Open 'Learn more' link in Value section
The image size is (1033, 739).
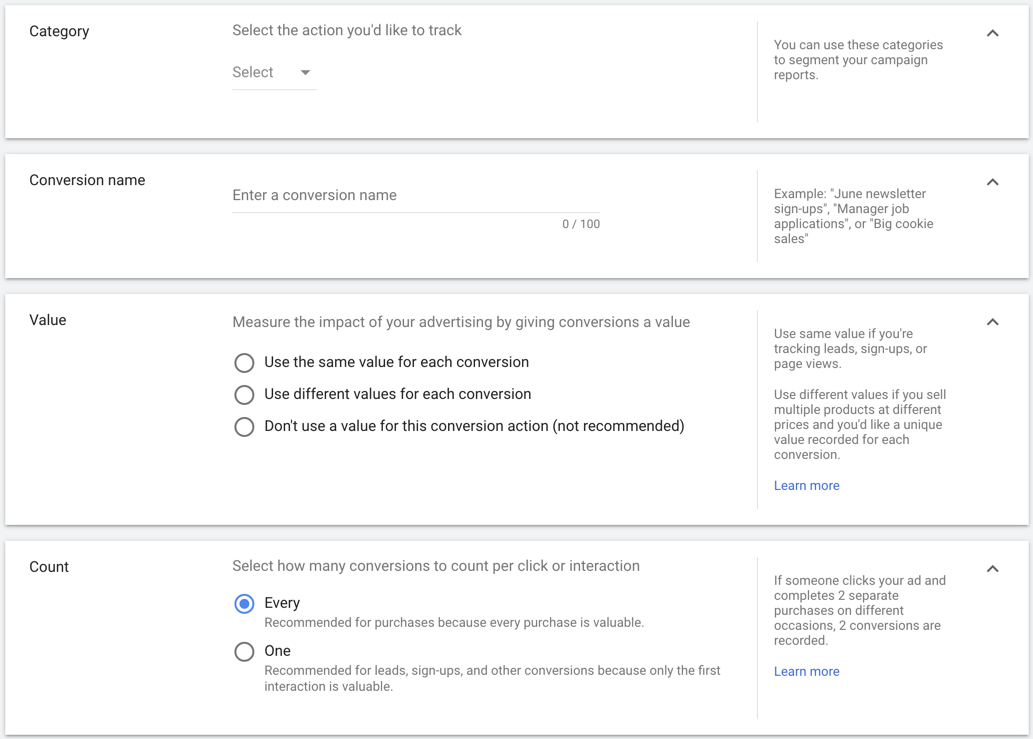806,486
